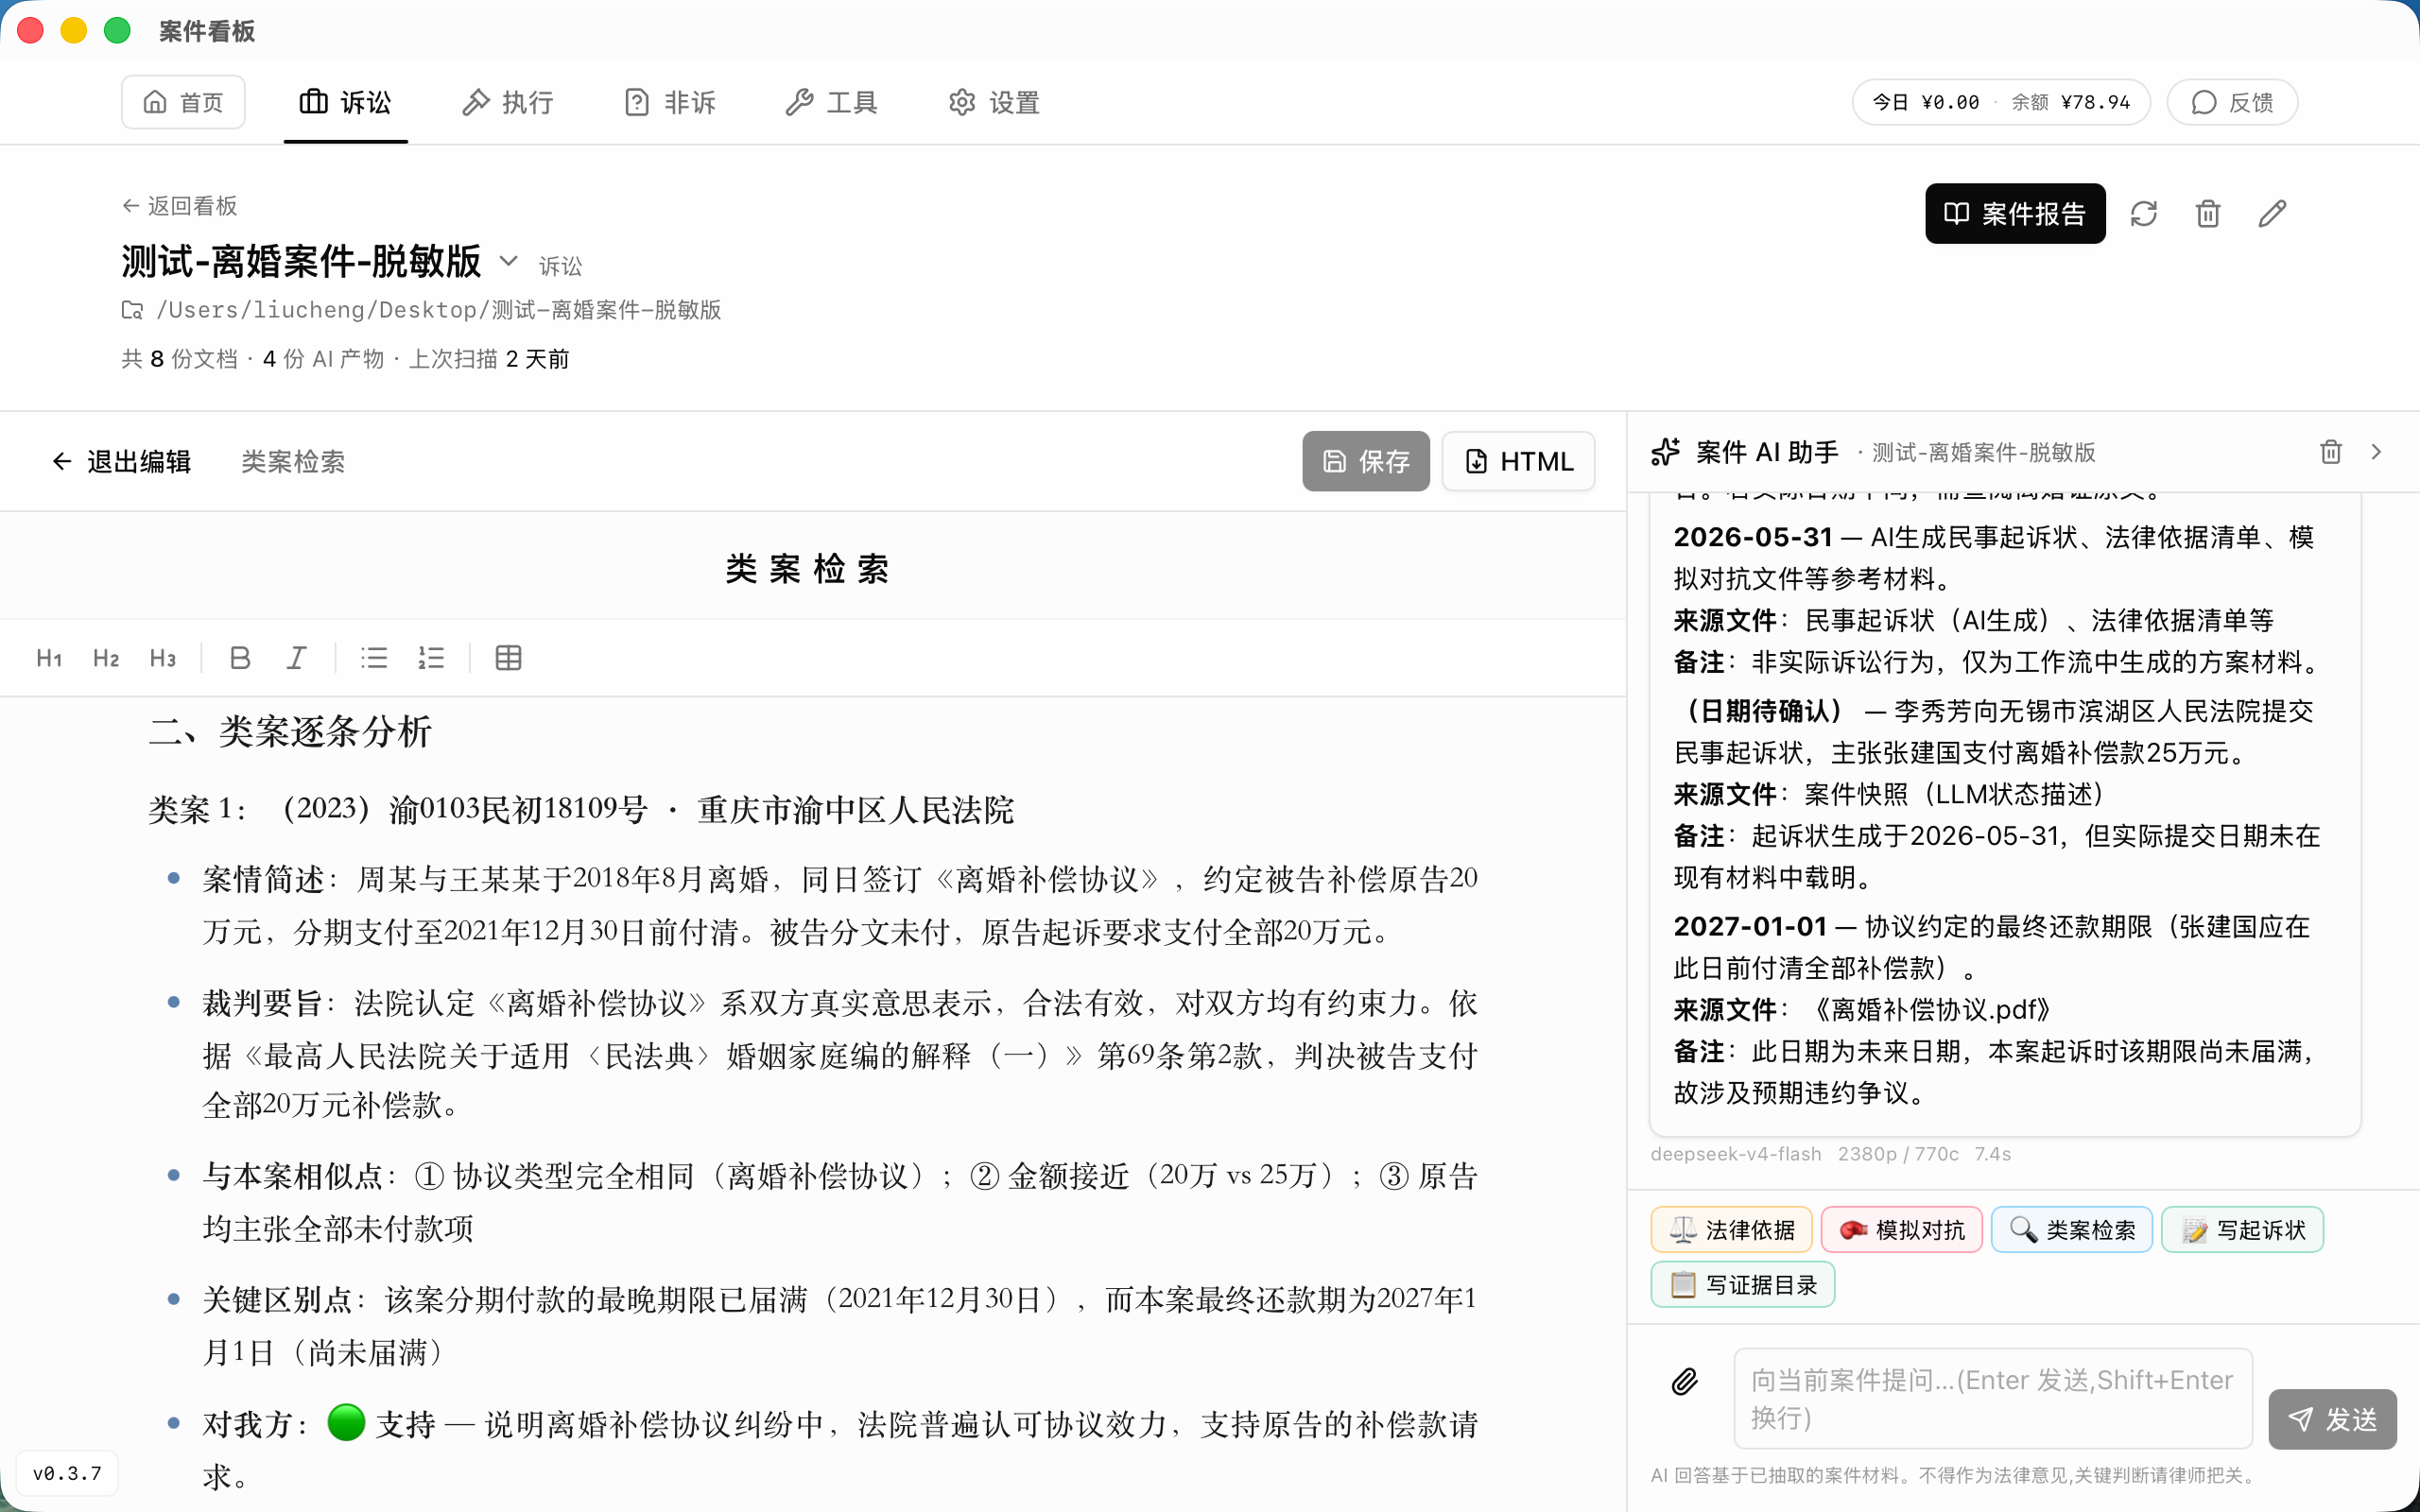2420x1512 pixels.
Task: Switch to the 非诉 tab
Action: click(x=670, y=102)
